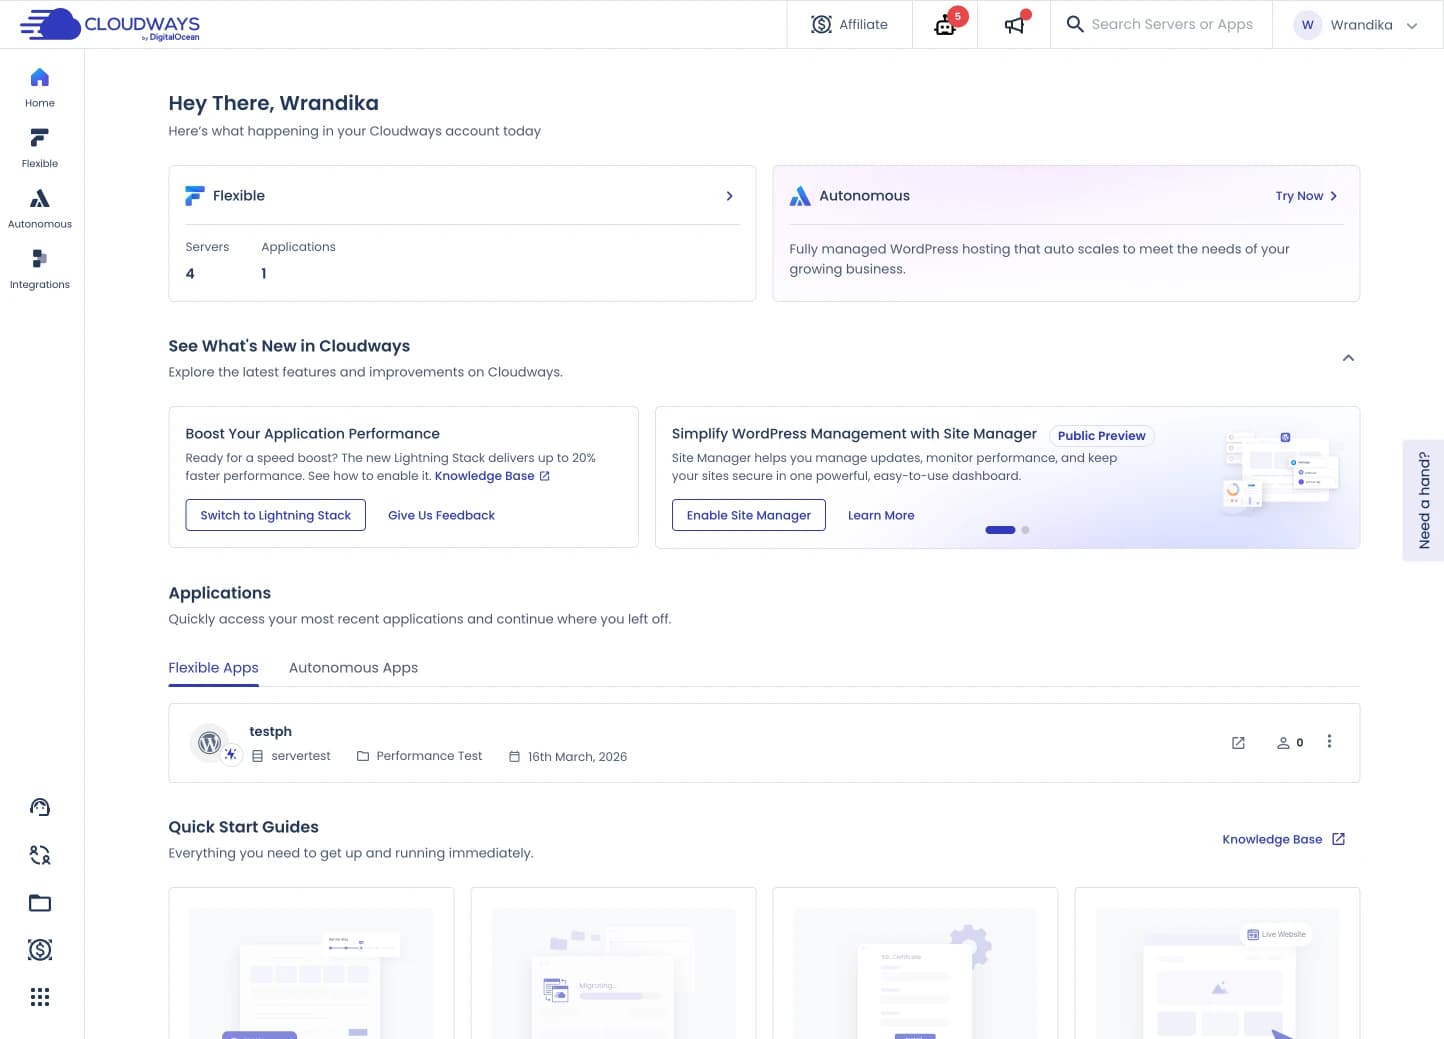Open billing via the dollar icon

(39, 949)
